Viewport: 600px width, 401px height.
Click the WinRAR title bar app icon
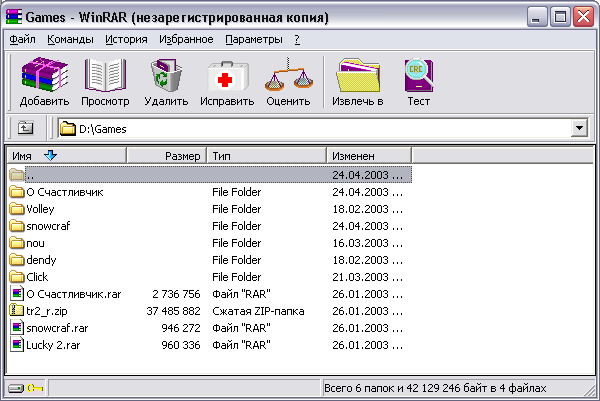14,17
